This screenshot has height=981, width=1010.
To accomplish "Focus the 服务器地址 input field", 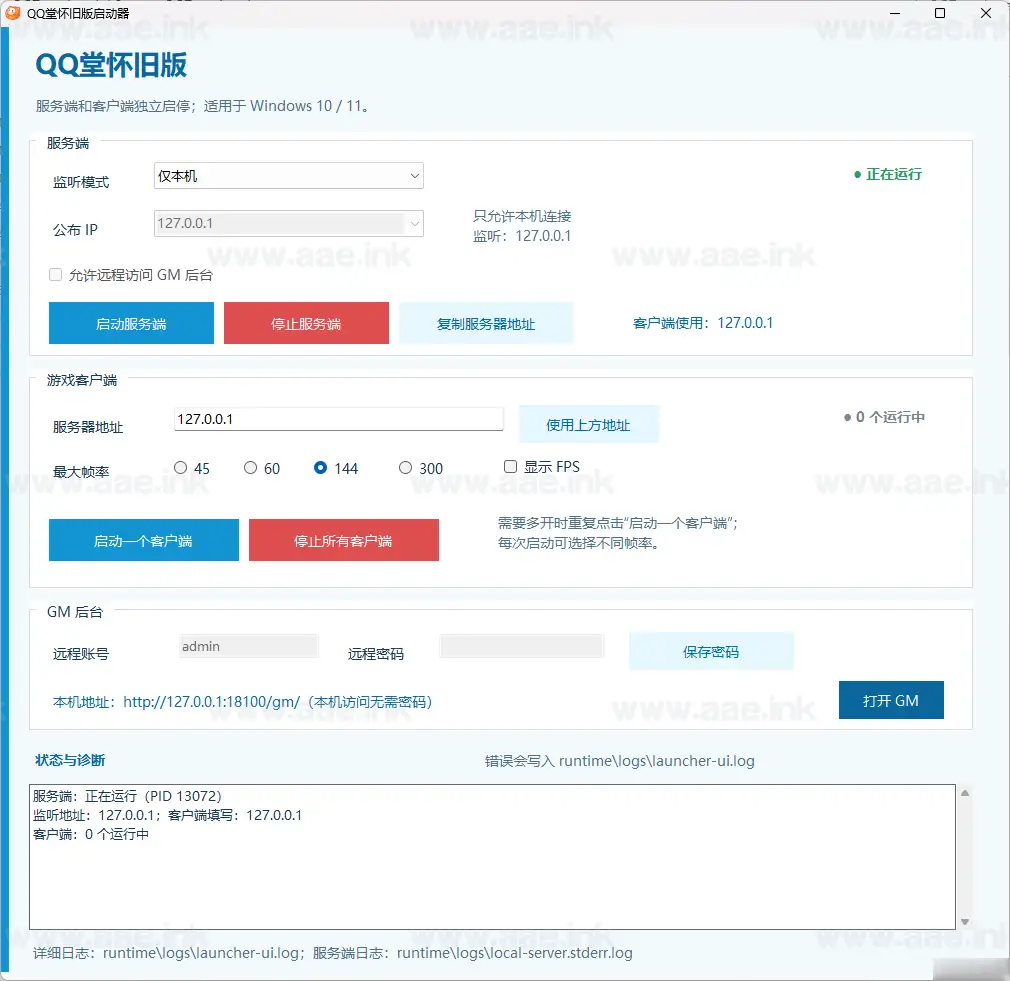I will click(x=339, y=419).
